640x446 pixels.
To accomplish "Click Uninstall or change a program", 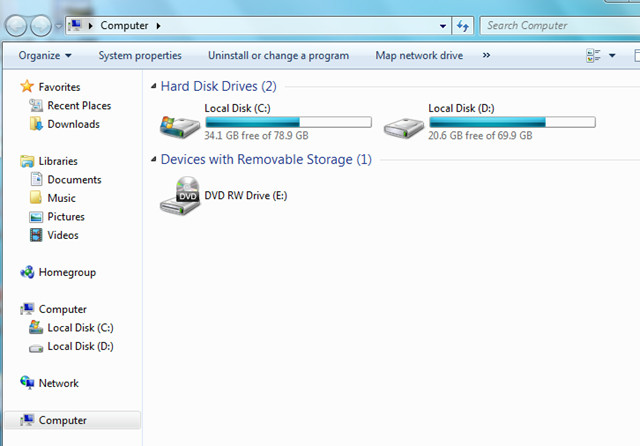I will click(278, 55).
